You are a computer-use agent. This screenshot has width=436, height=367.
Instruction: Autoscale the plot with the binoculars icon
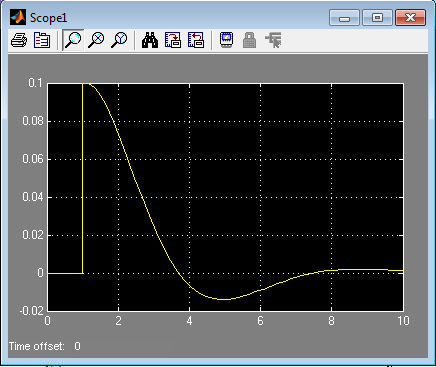(150, 40)
